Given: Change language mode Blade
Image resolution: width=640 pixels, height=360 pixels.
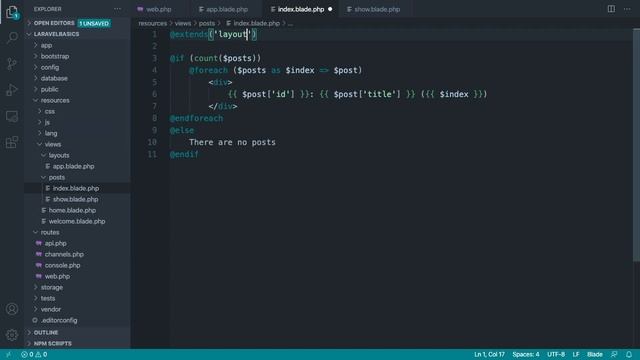Looking at the screenshot, I should [x=595, y=354].
